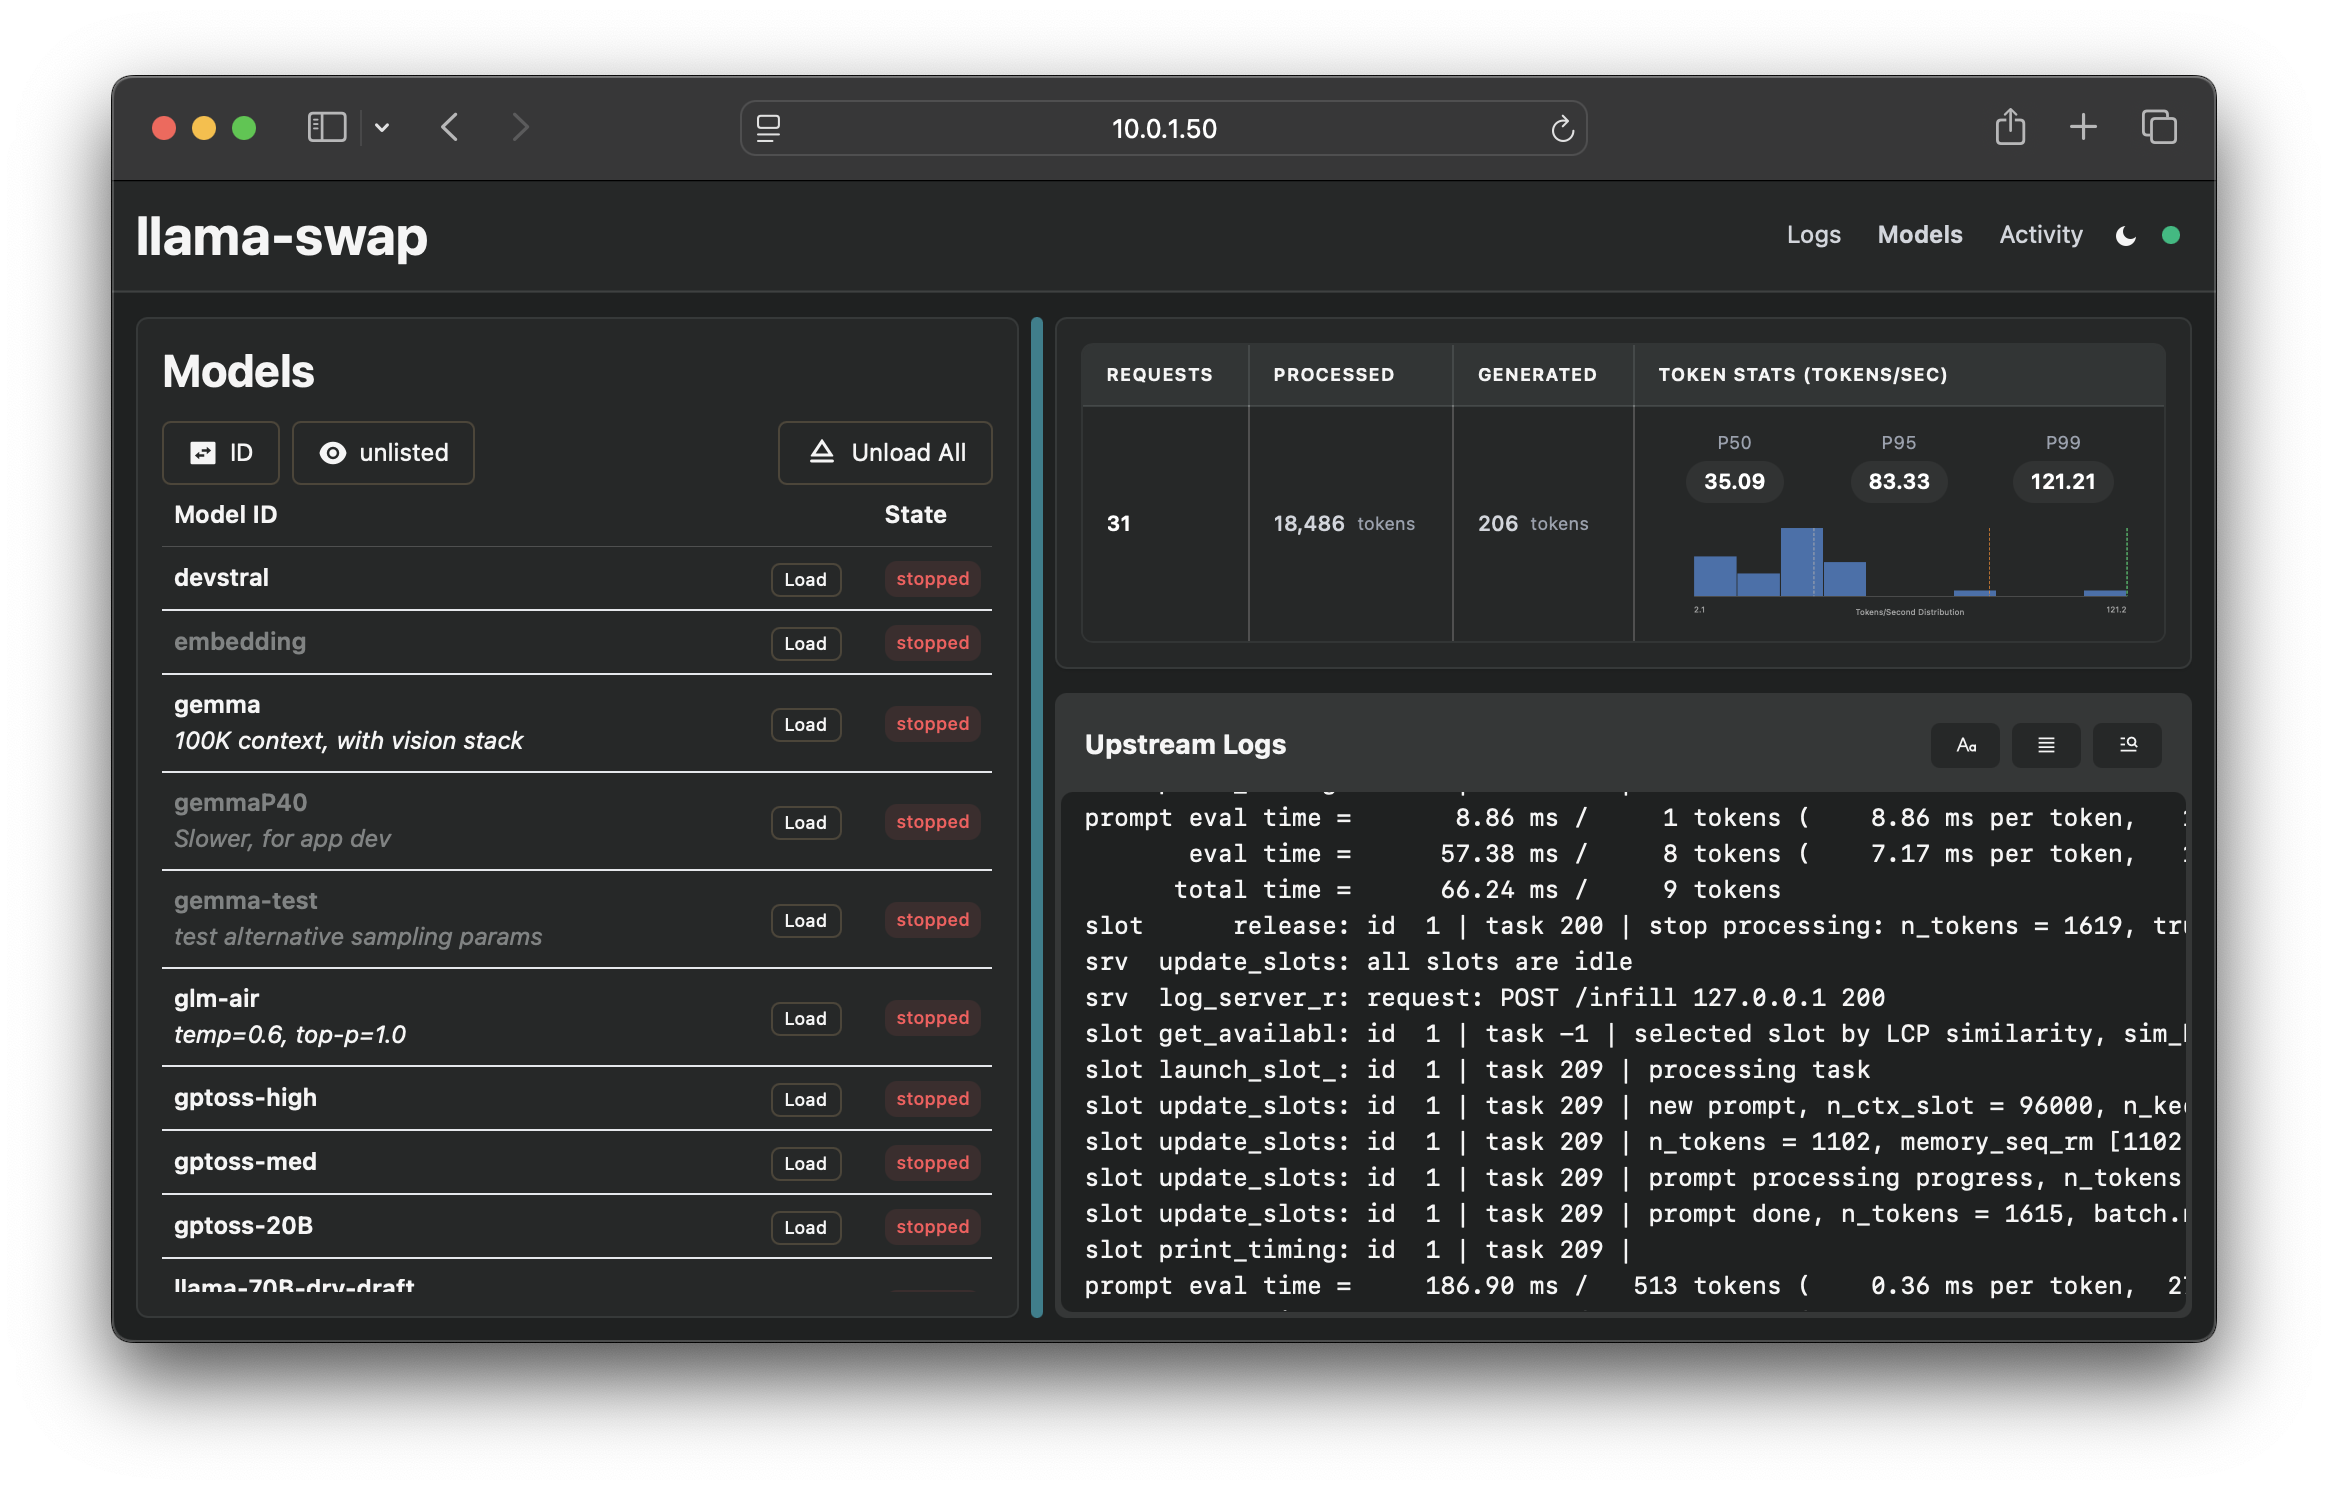Viewport: 2328px width, 1490px height.
Task: Open a new browser tab
Action: pos(2083,128)
